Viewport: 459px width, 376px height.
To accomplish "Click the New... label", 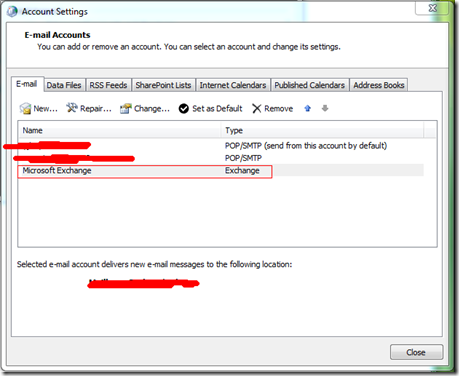I will coord(46,109).
